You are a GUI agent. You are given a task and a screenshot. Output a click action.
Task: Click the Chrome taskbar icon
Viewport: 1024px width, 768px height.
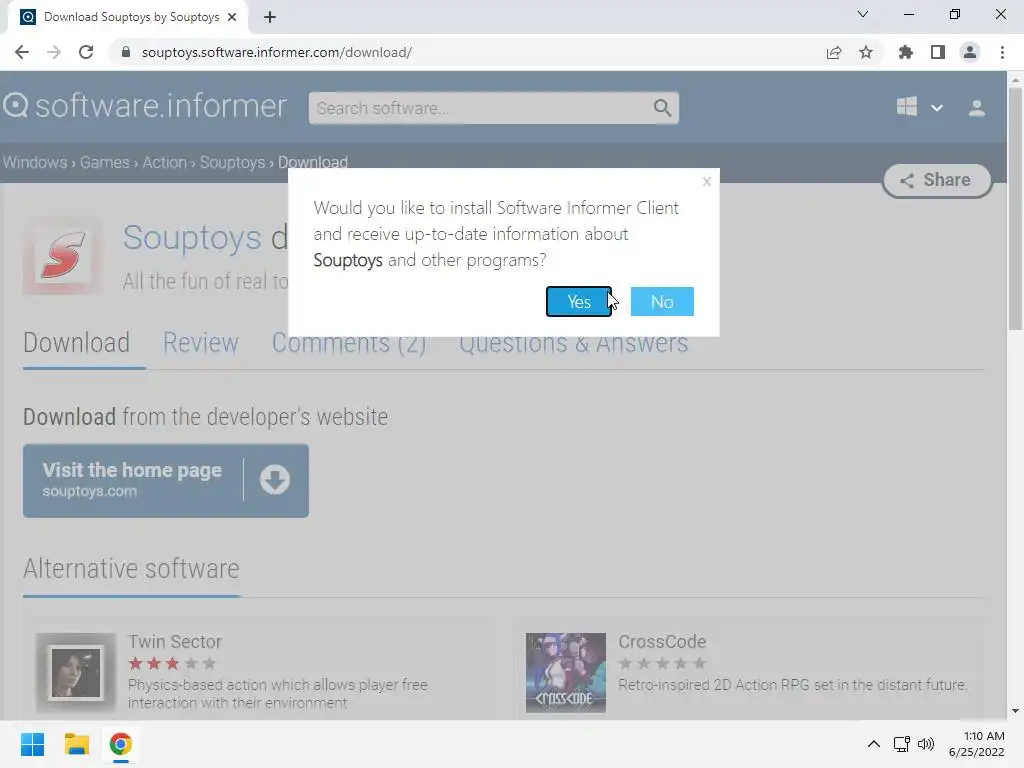(120, 744)
